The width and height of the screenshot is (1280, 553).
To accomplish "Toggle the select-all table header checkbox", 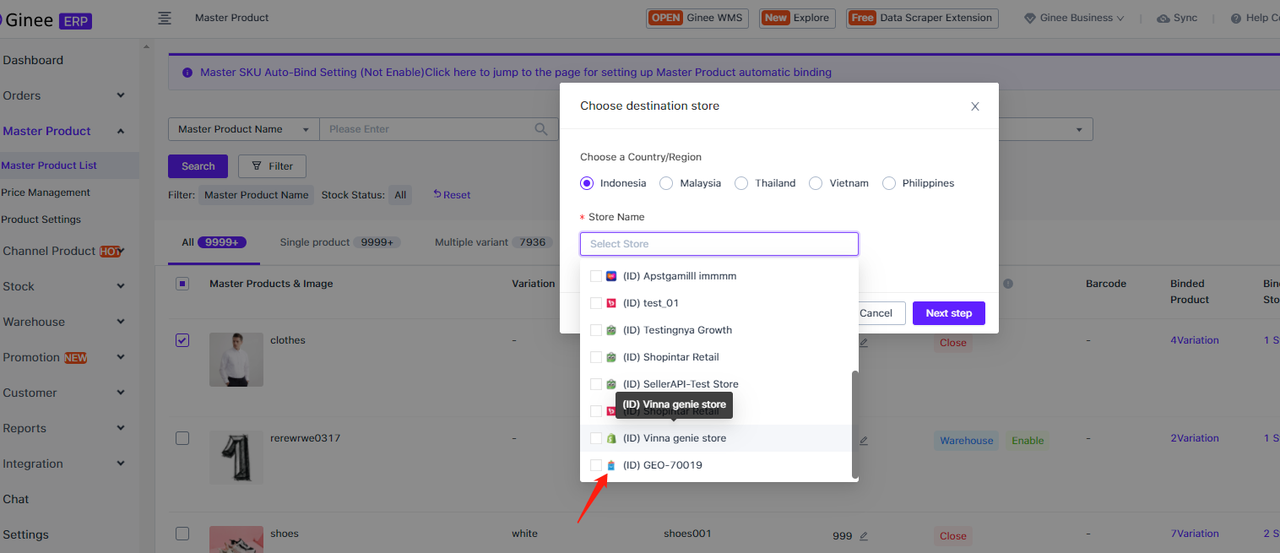I will coord(182,284).
